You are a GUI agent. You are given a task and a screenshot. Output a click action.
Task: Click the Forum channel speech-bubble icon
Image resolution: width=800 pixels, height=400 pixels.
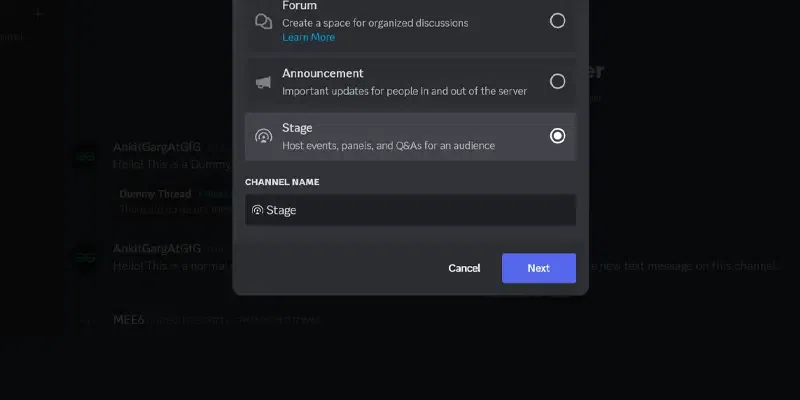click(263, 21)
